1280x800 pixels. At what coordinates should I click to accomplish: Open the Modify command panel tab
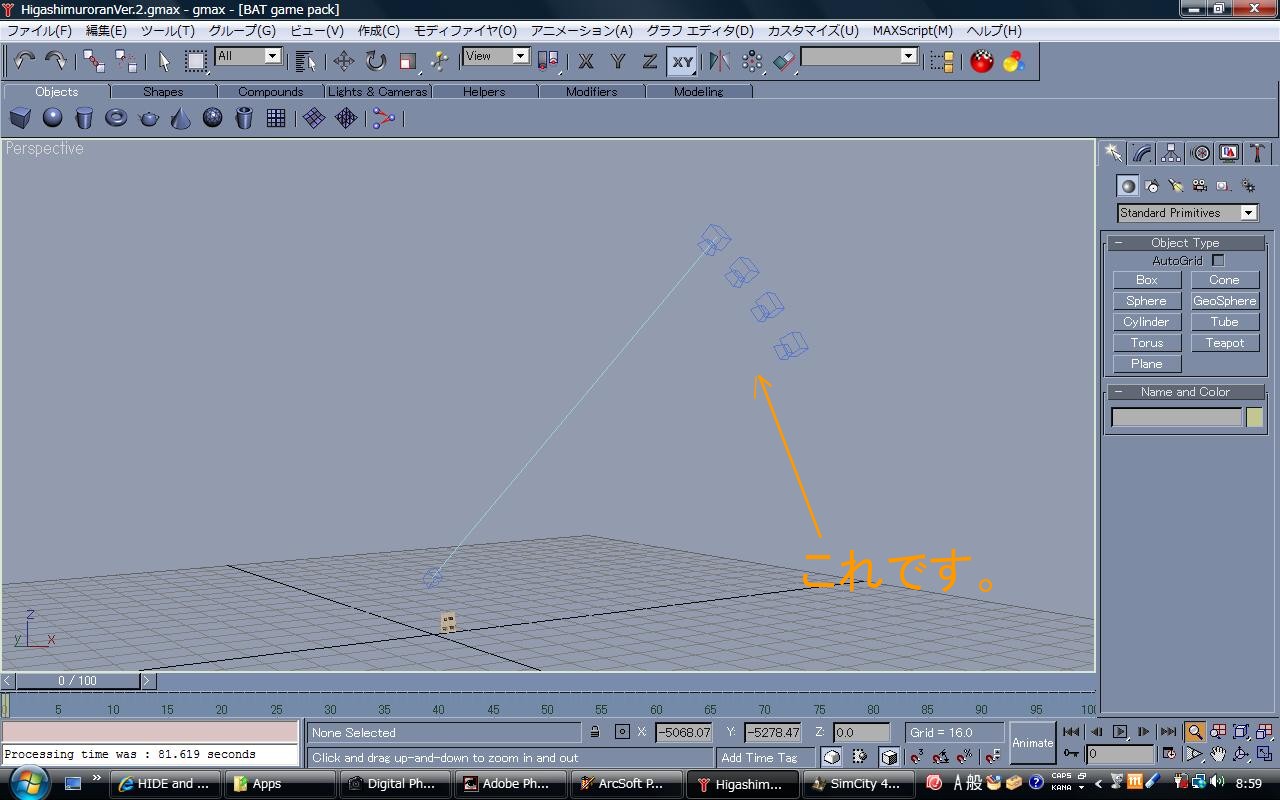click(x=1142, y=153)
